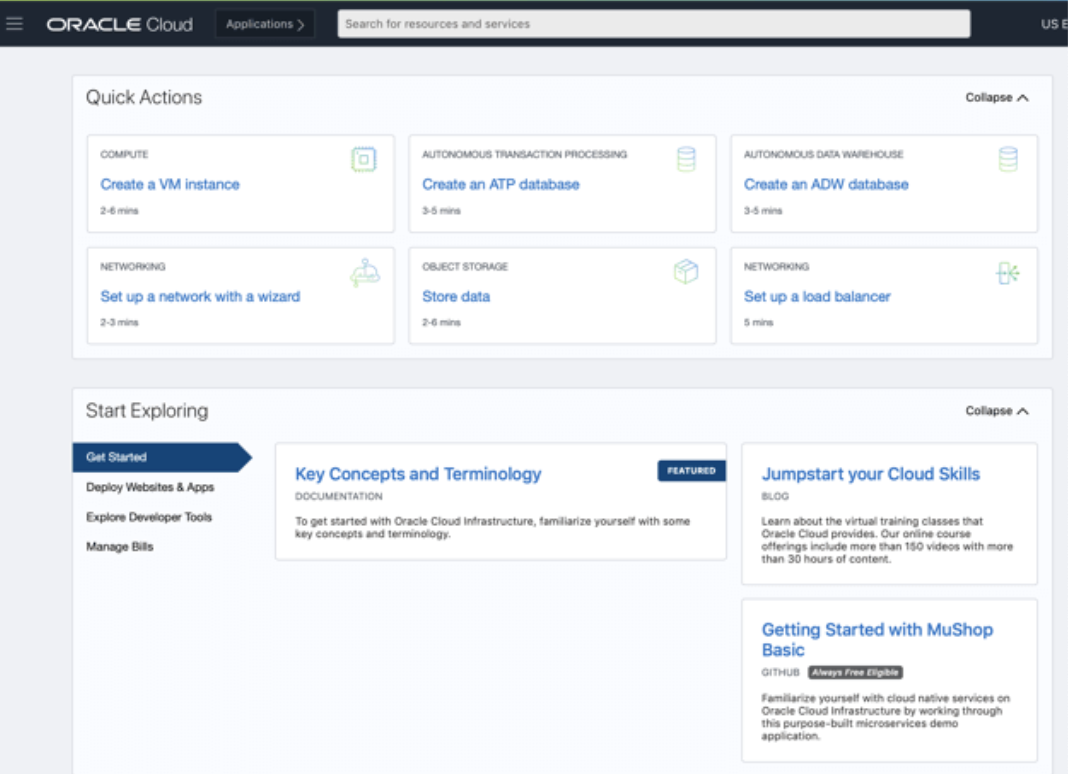Viewport: 1068px width, 774px height.
Task: Click the network wizard icon
Action: pyautogui.click(x=365, y=273)
